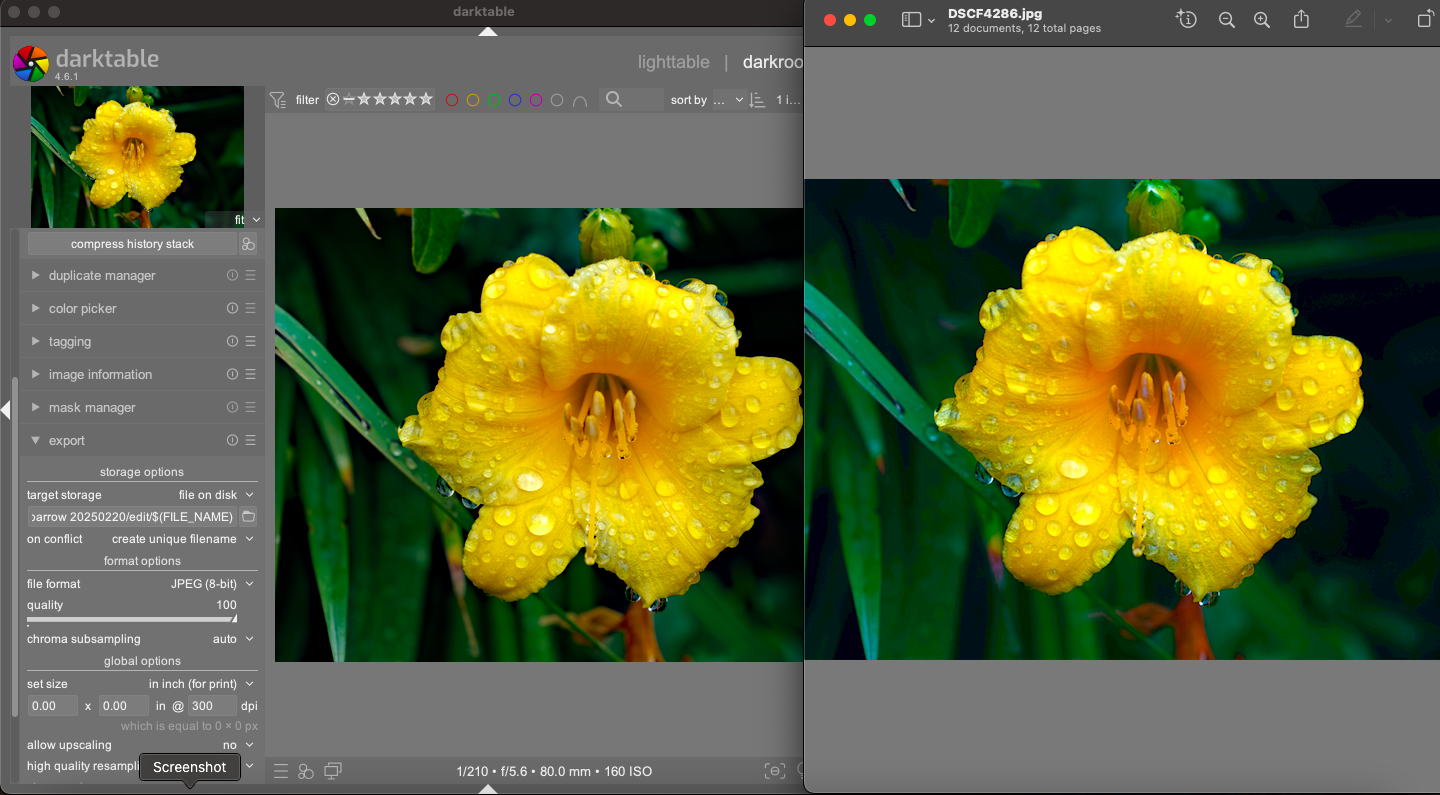
Task: Open the Preview info inspector icon
Action: point(1186,19)
